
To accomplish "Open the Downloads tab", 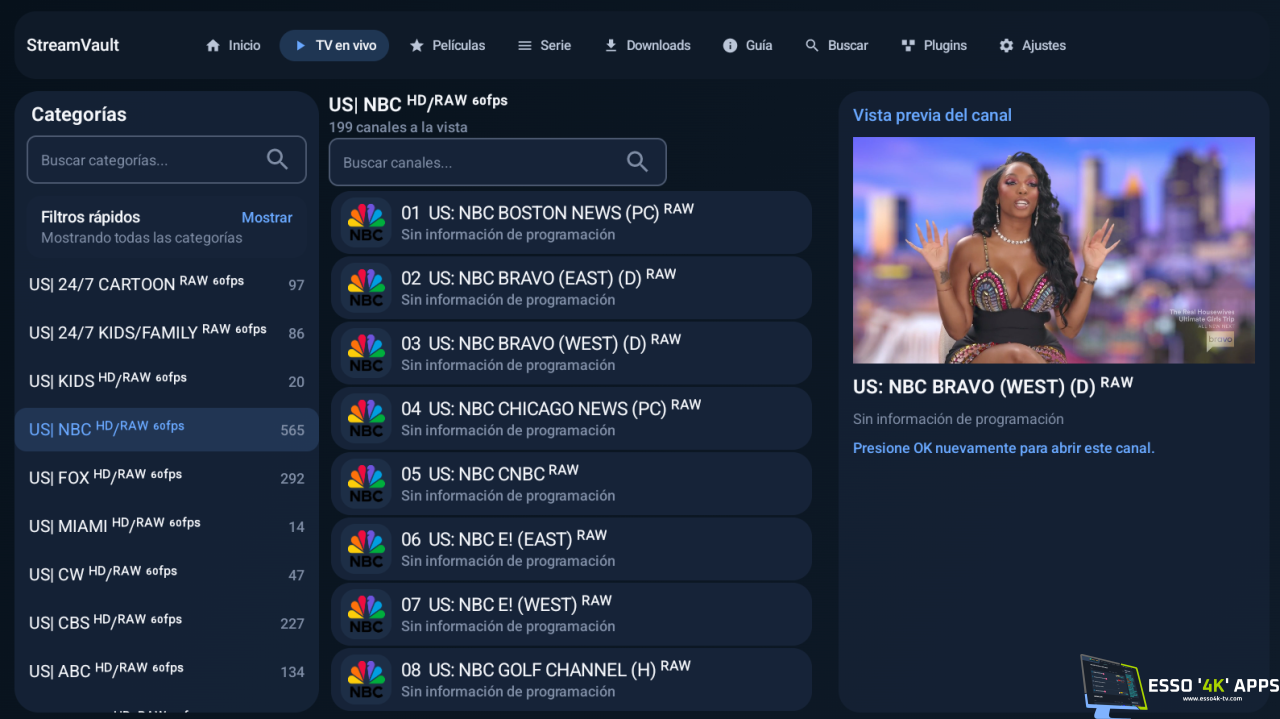I will pyautogui.click(x=647, y=45).
